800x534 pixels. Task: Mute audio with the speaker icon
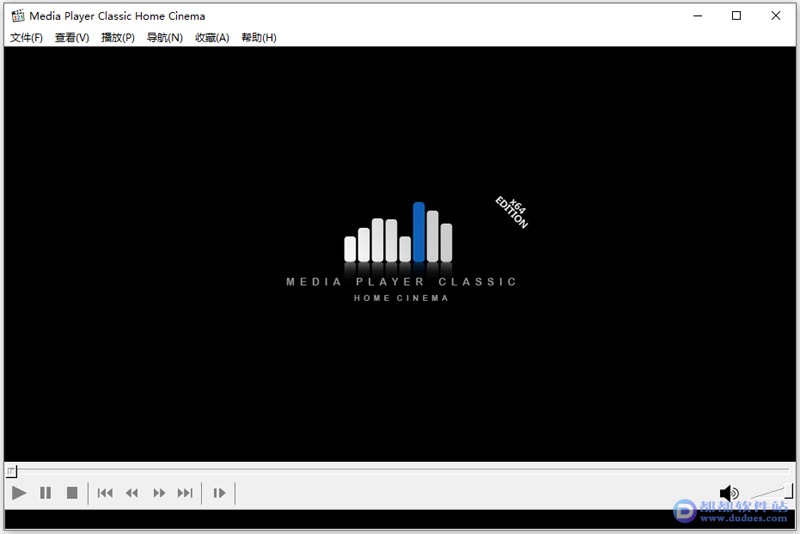tap(729, 493)
